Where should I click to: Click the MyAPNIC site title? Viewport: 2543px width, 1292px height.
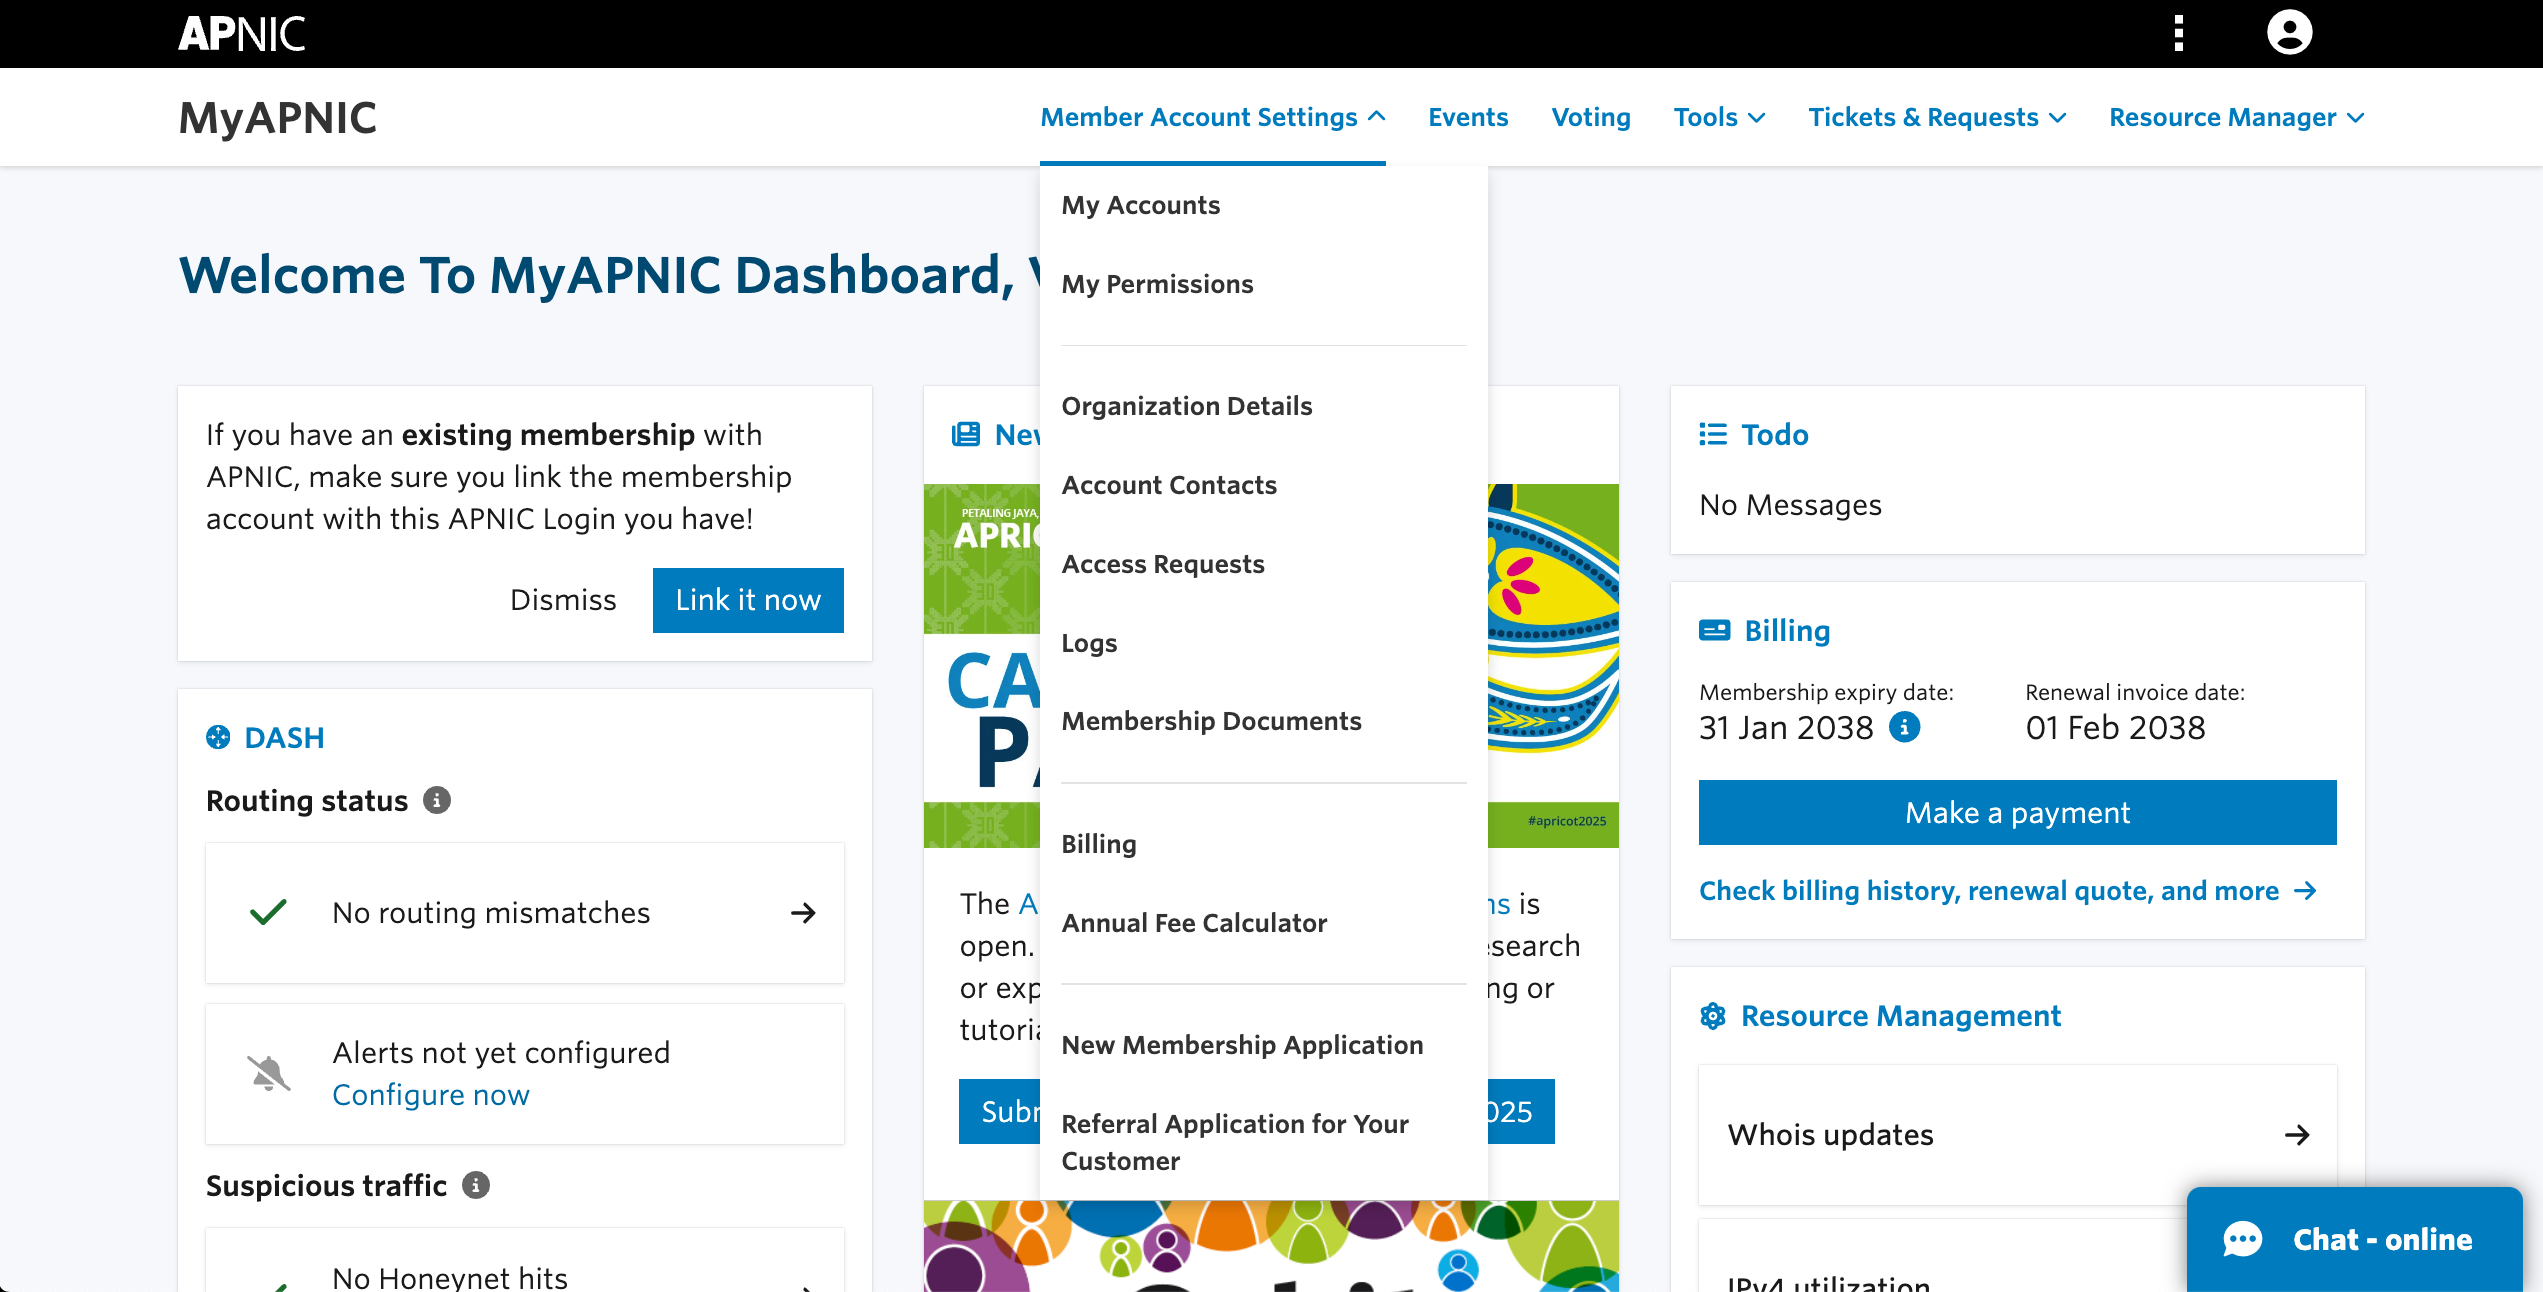tap(277, 118)
